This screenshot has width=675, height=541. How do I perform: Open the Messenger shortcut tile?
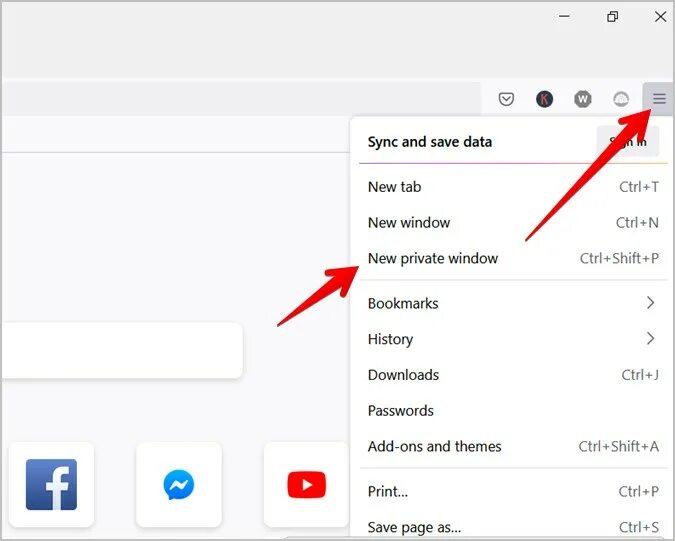click(179, 484)
